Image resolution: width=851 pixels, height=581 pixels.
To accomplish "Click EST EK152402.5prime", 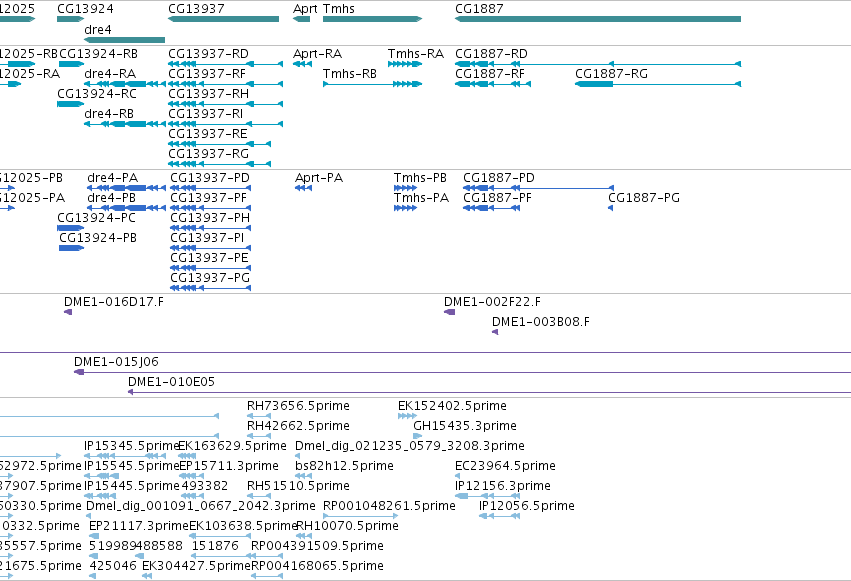I will click(452, 406).
